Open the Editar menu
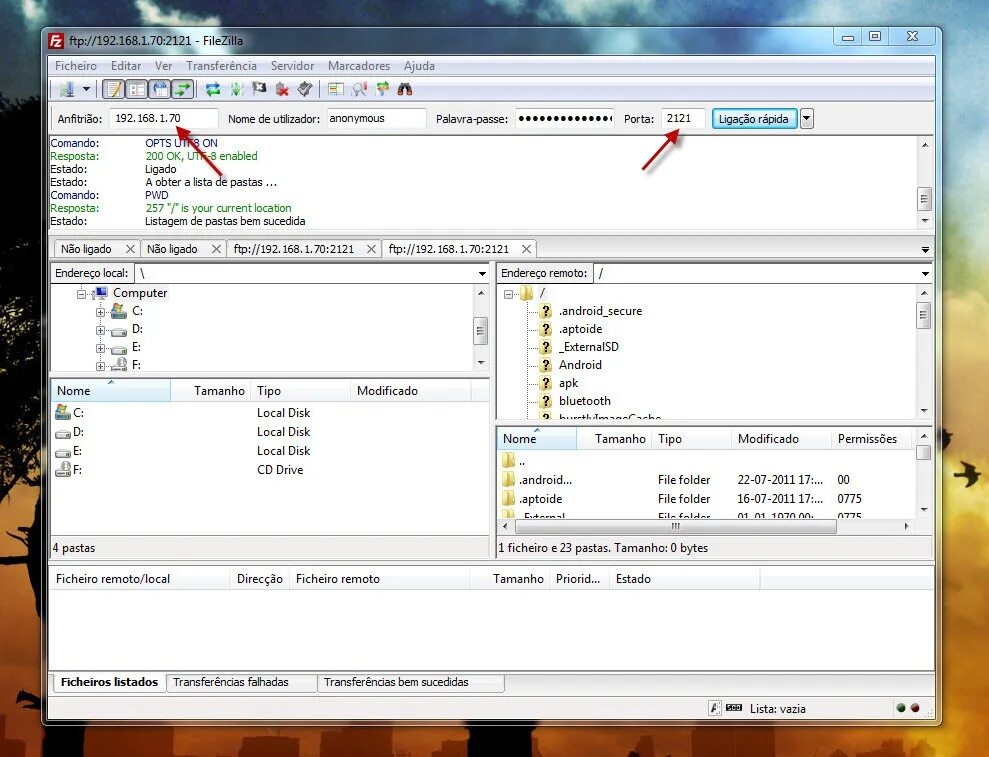 [x=126, y=66]
